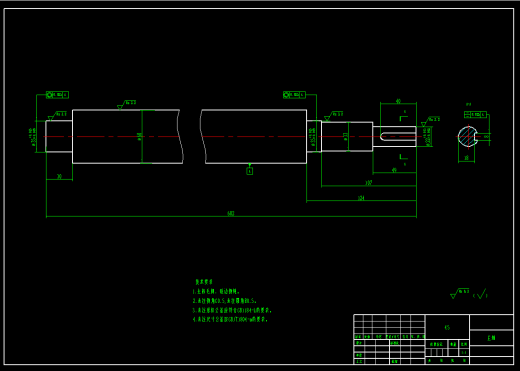The width and height of the screenshot is (520, 371).
Task: Select the 130 length dimension text
Action: tap(369, 183)
